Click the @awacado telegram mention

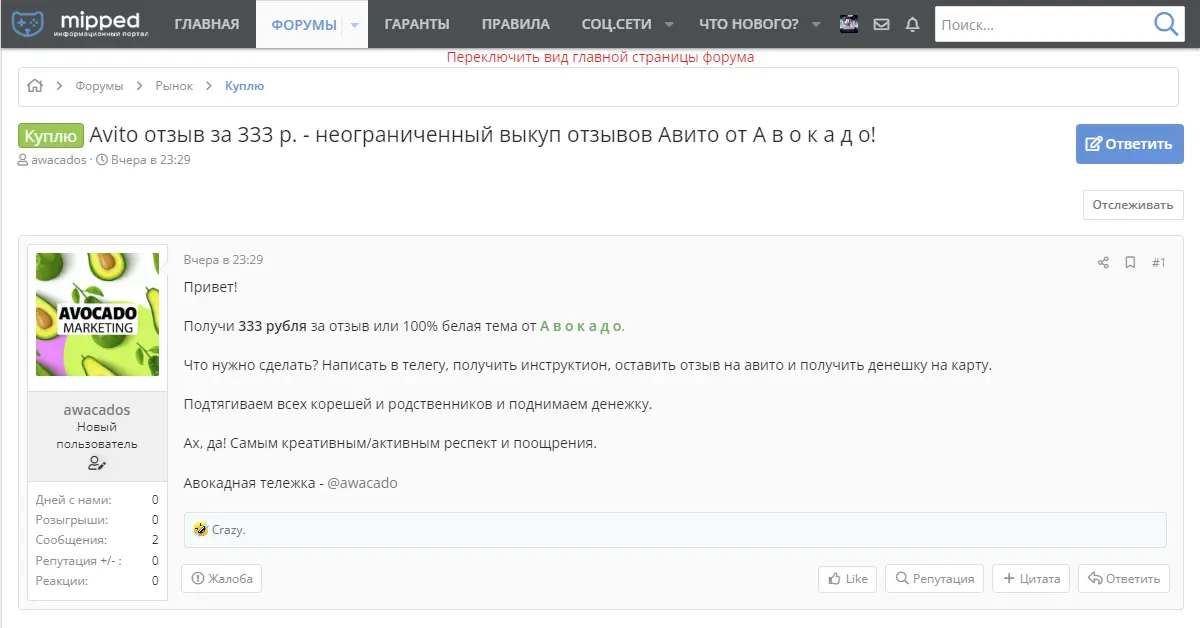pos(362,483)
